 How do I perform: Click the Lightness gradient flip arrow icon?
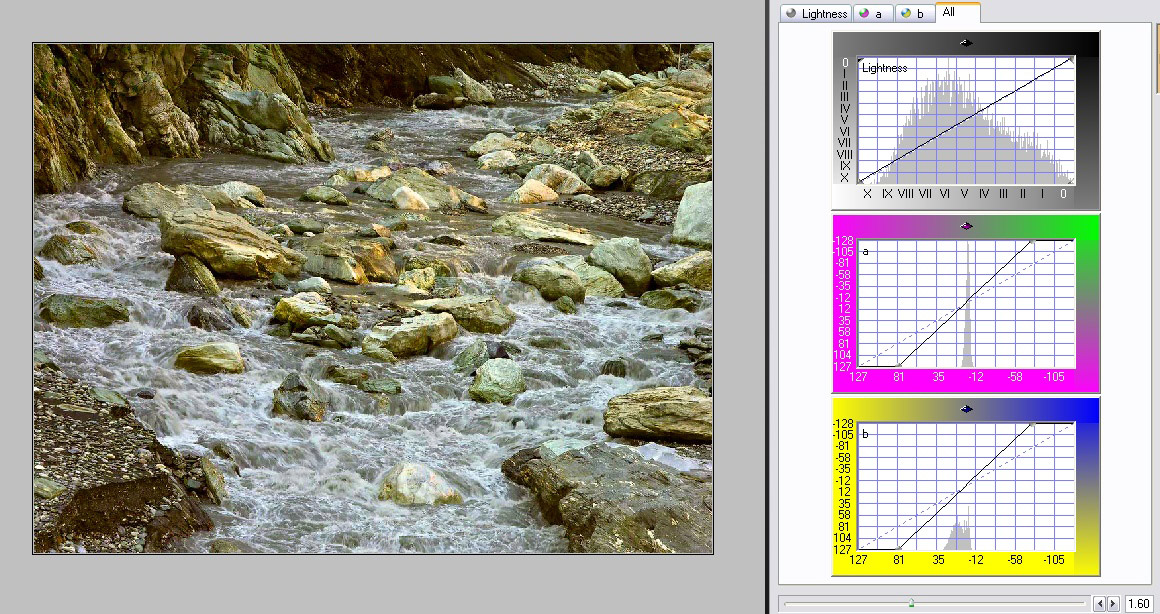point(966,42)
